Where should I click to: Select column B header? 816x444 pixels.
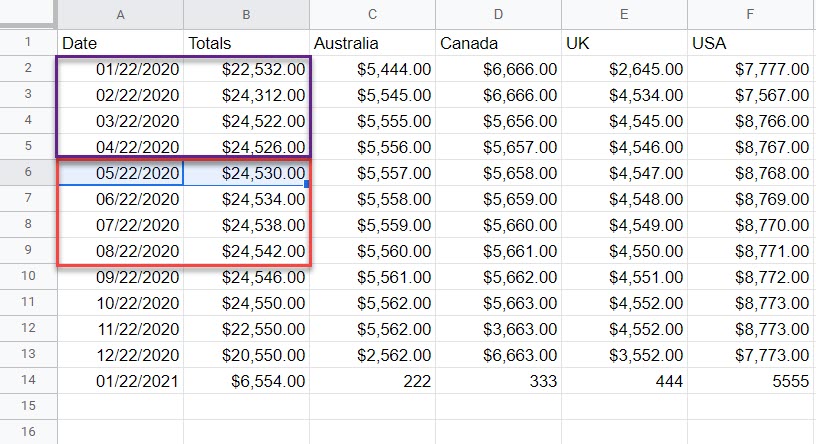[247, 15]
